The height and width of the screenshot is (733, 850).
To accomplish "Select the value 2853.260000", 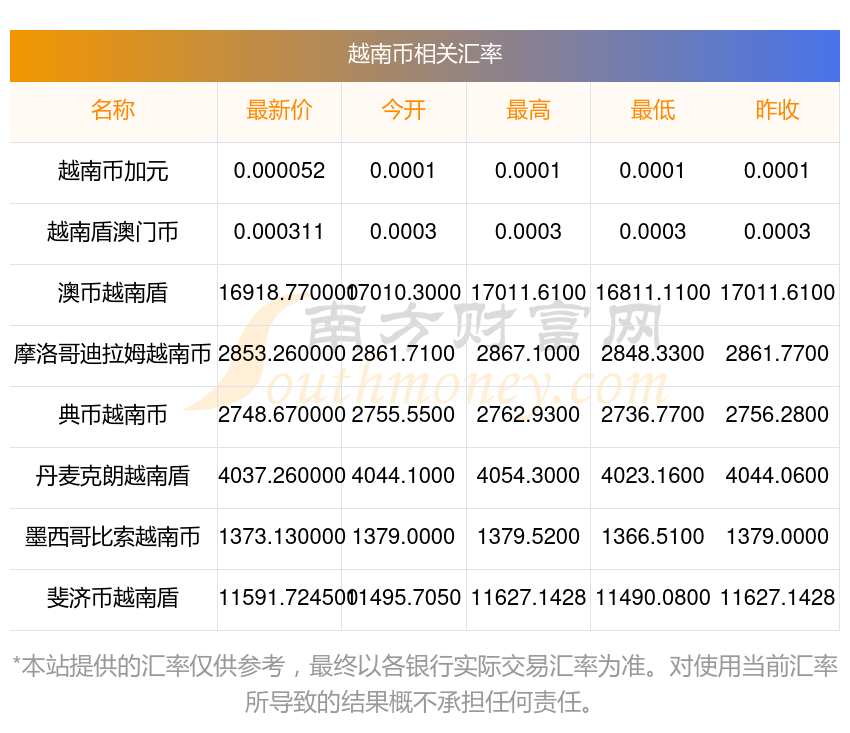I will point(282,354).
